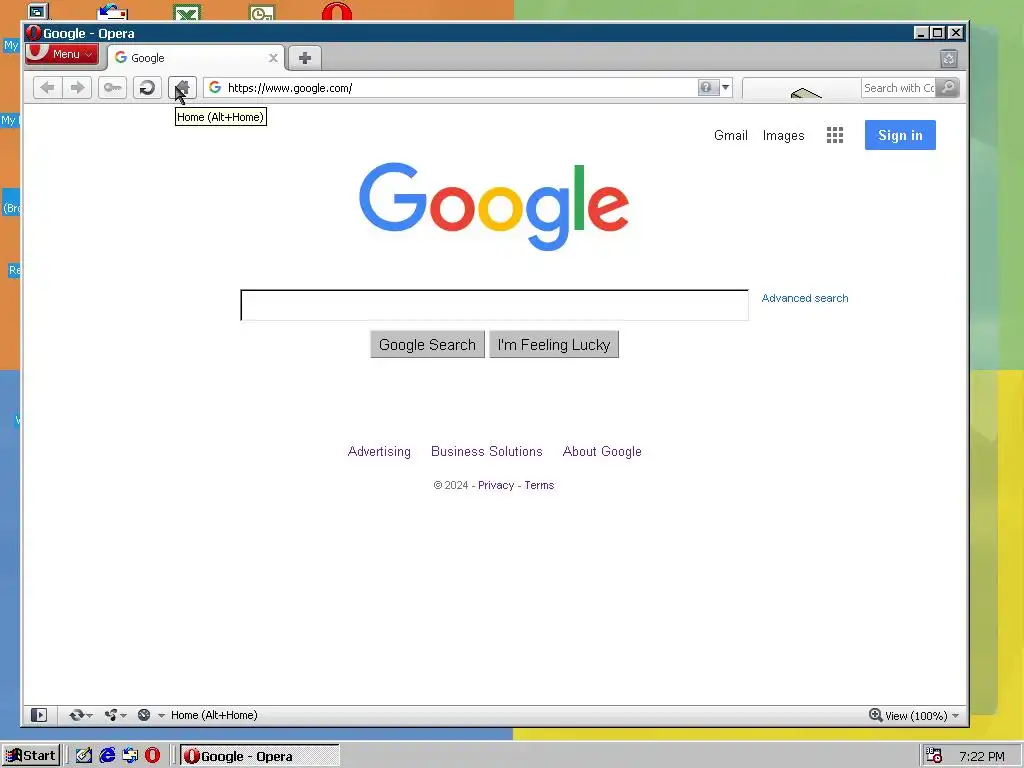Open the closed tabs trash icon

point(949,59)
